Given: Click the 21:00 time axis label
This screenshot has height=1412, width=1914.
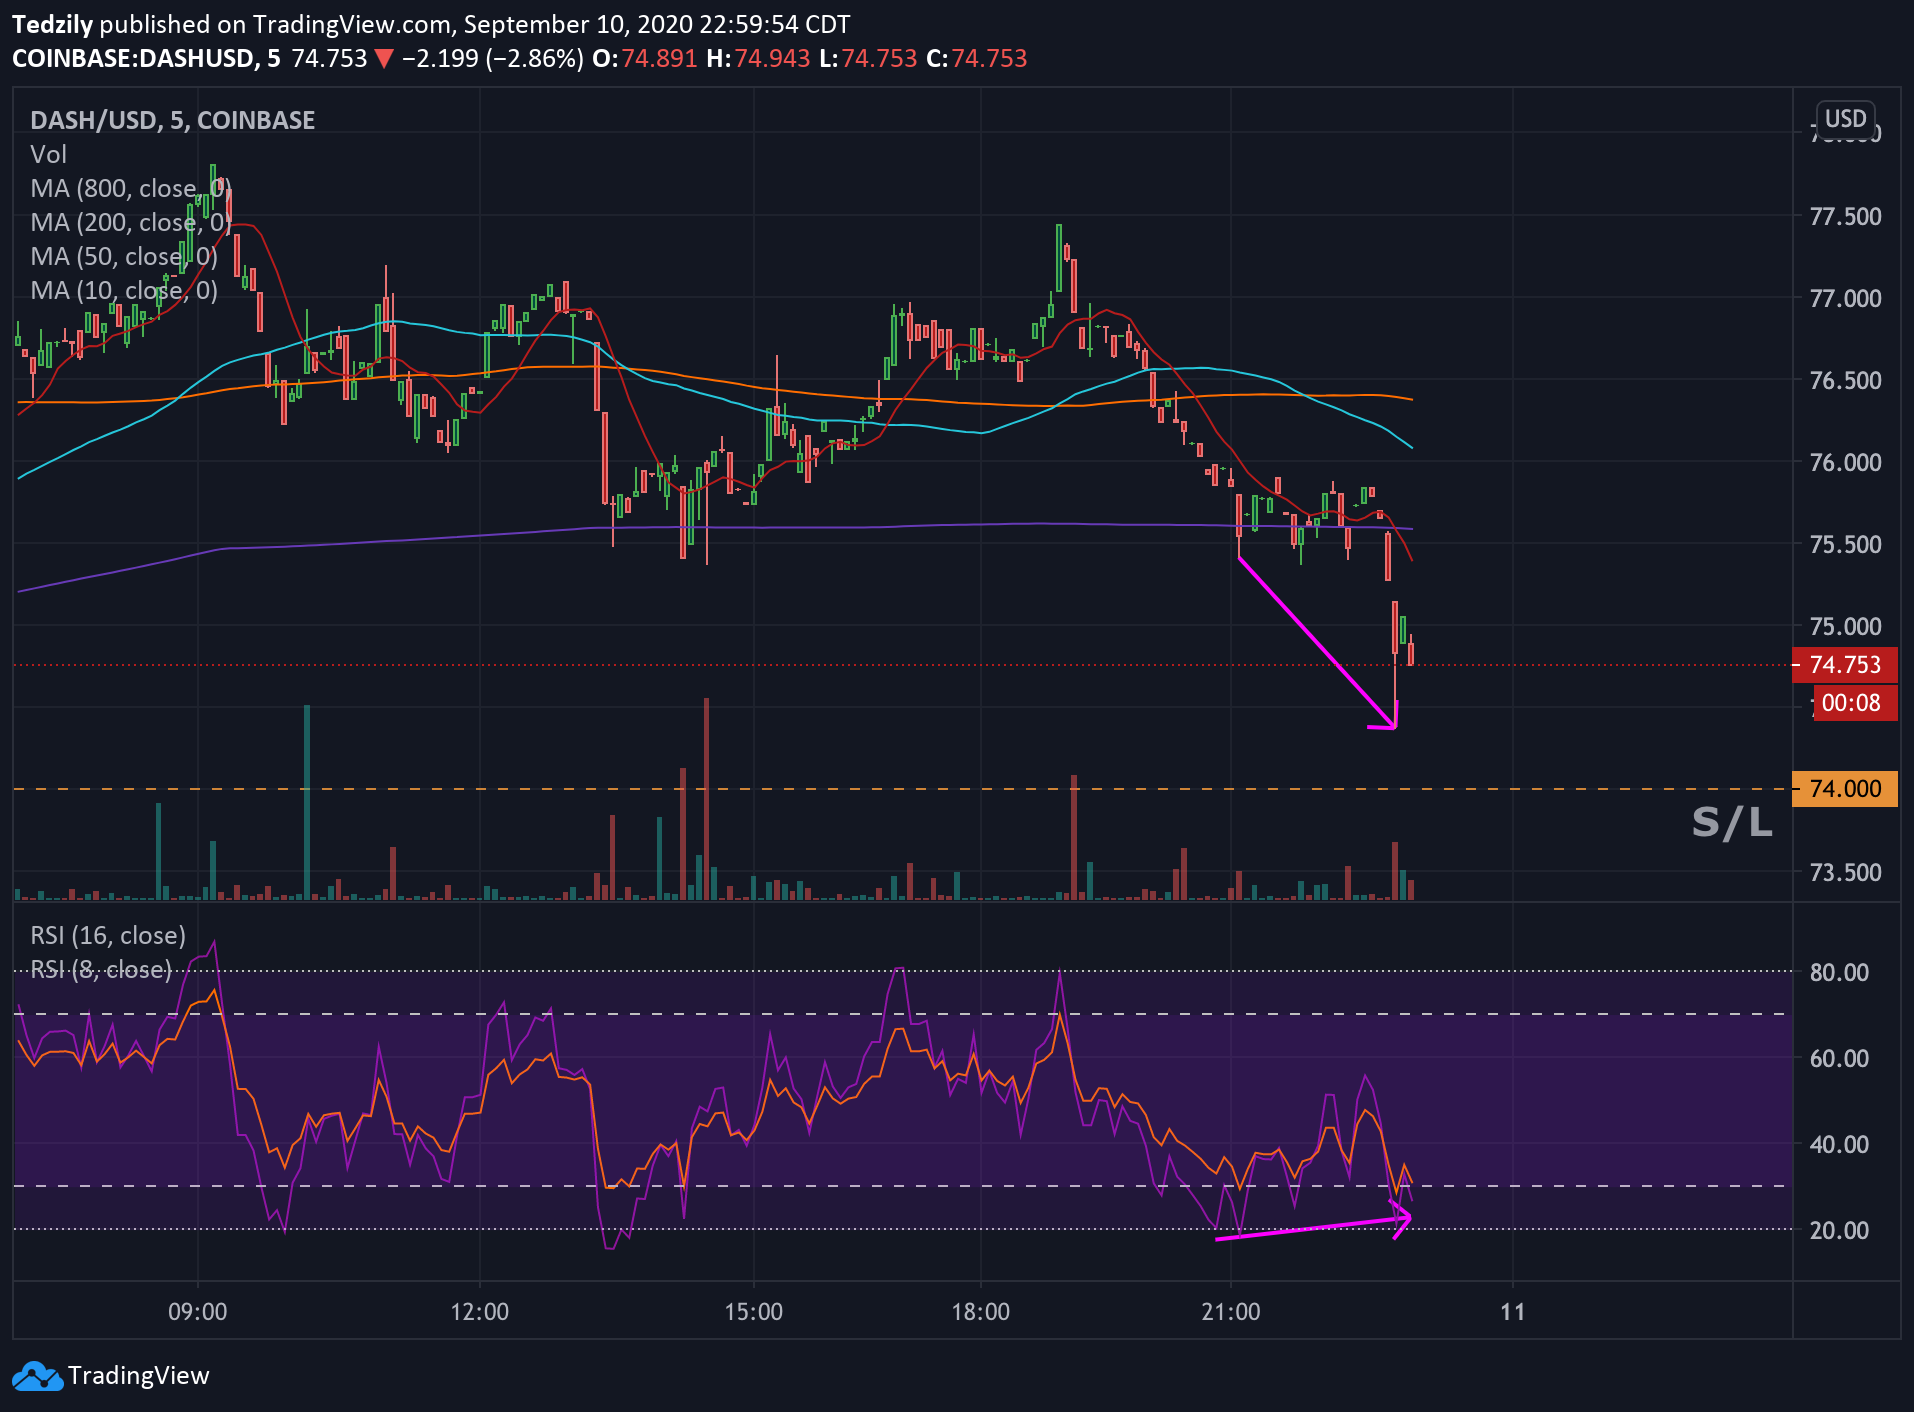Looking at the screenshot, I should 1231,1312.
